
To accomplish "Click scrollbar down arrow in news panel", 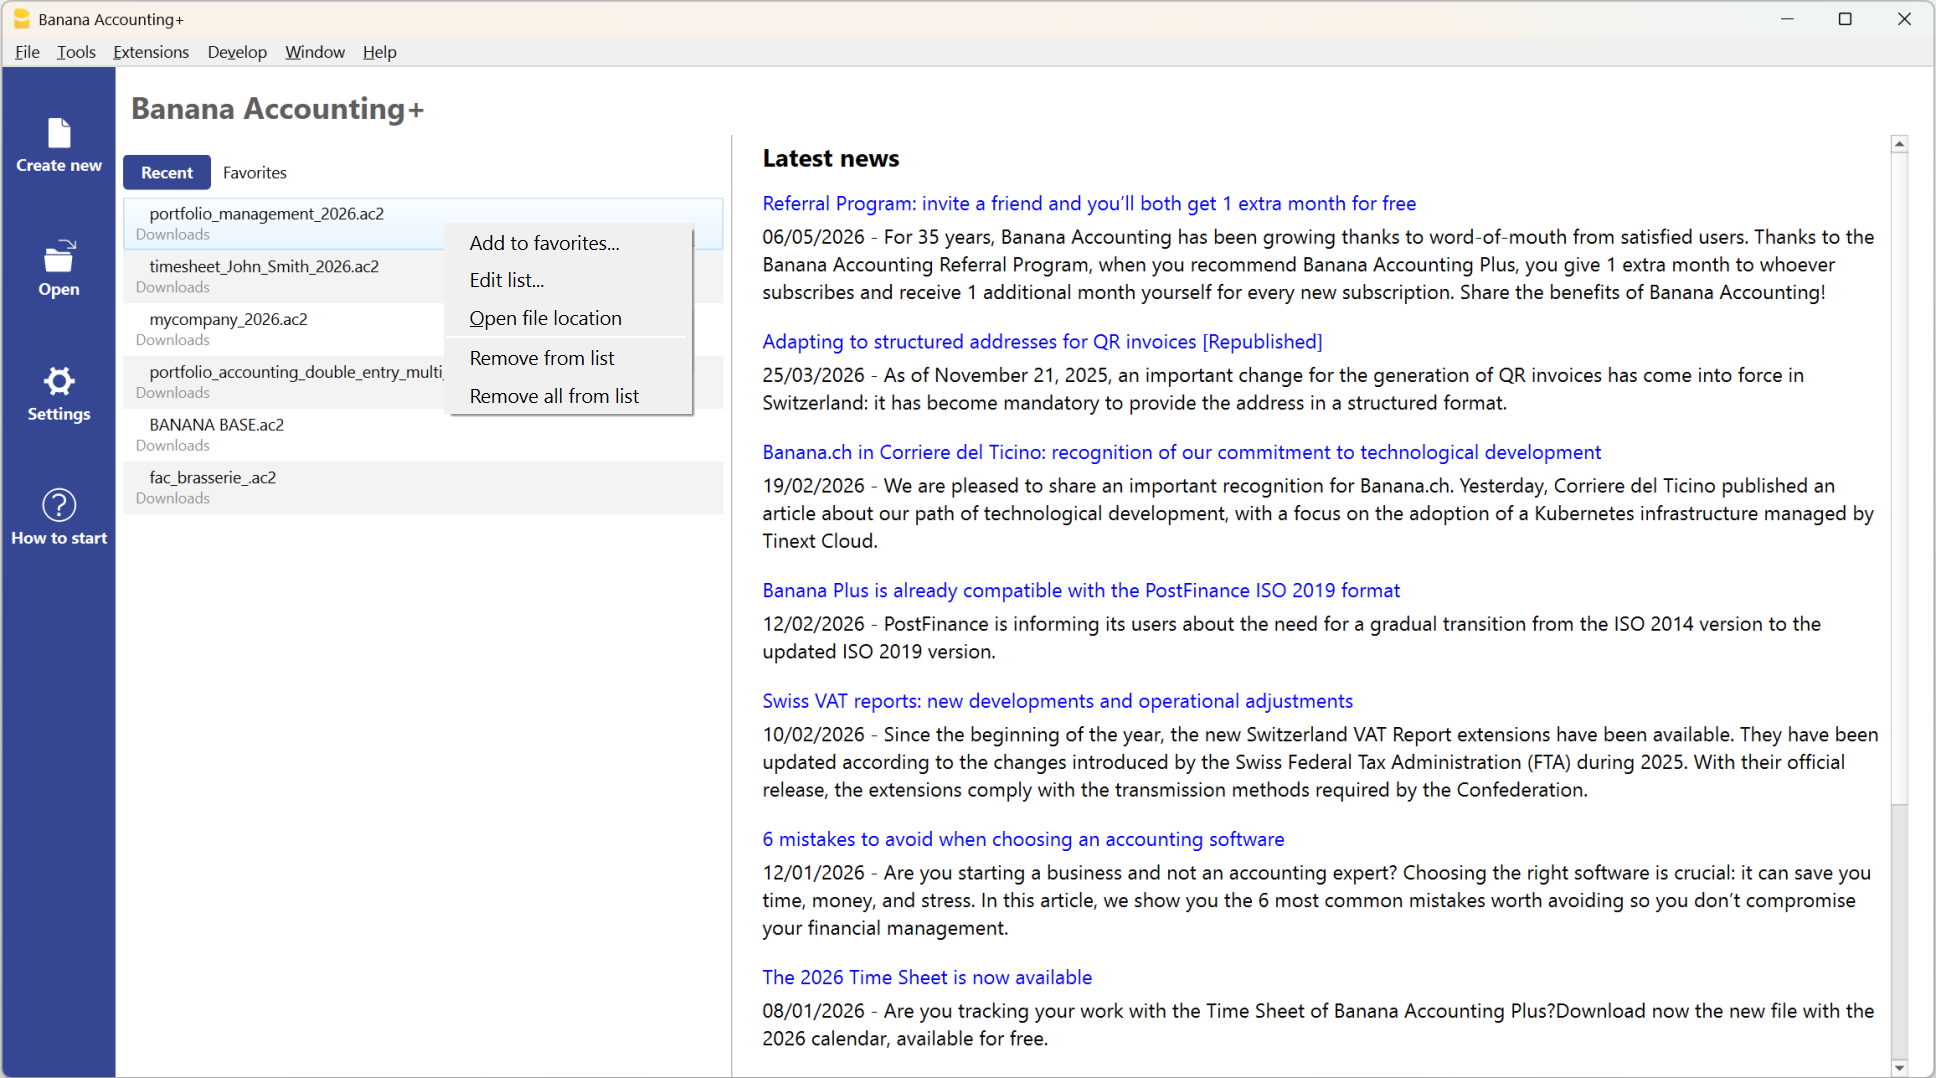I will (1899, 1067).
